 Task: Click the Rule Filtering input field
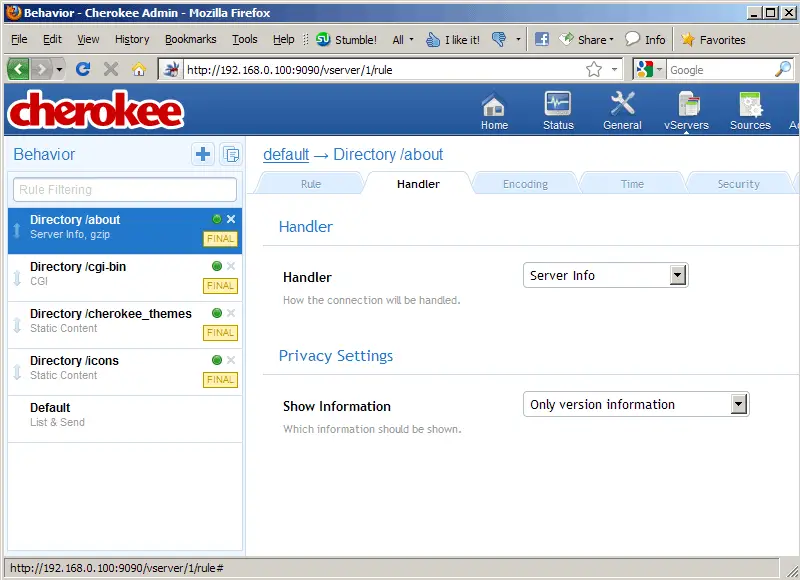point(125,189)
